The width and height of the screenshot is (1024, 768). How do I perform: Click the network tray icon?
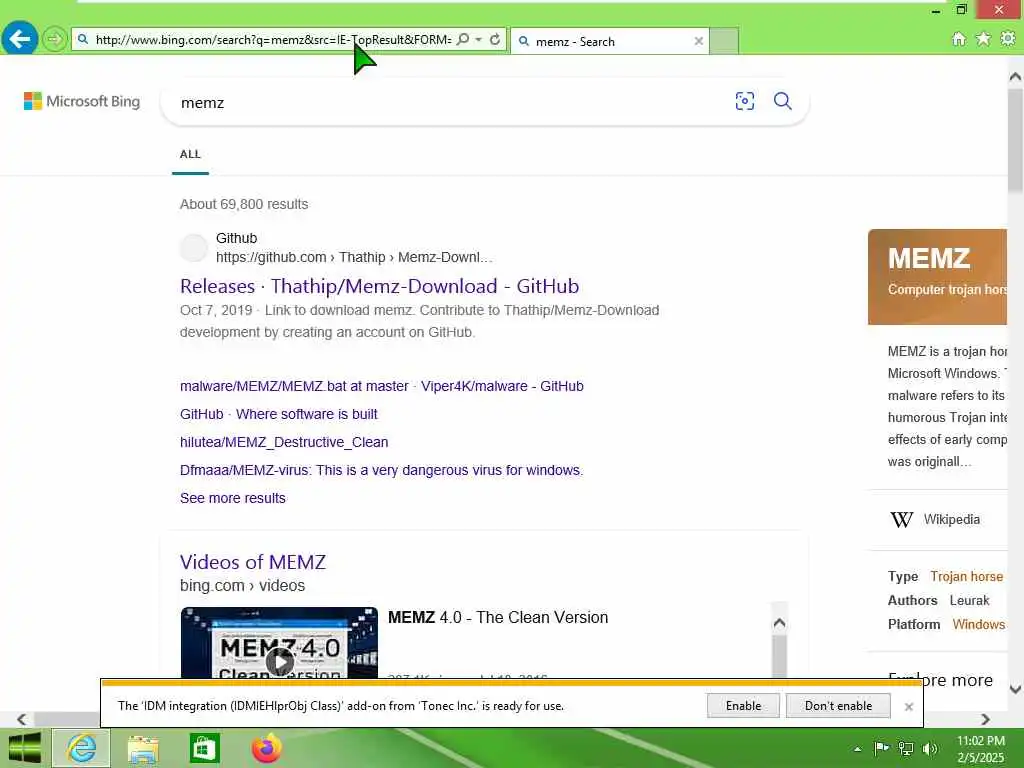click(x=906, y=749)
